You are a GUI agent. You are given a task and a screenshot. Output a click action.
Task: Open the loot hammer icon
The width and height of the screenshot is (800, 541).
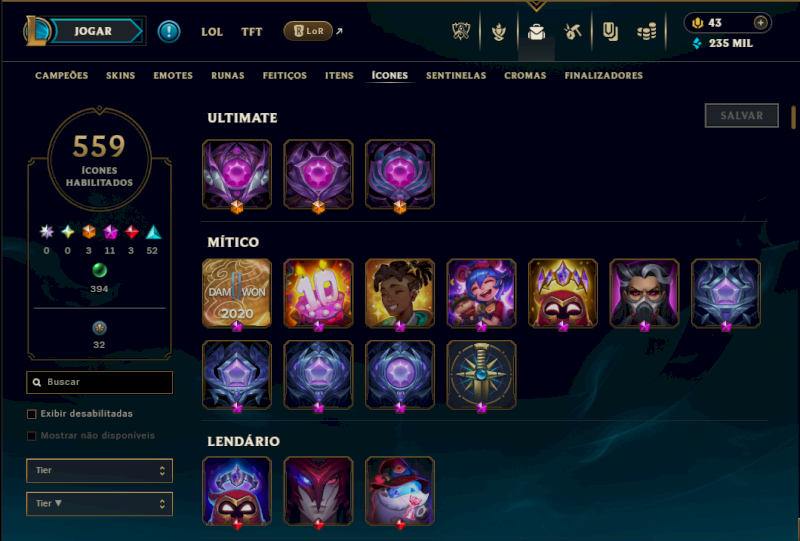point(572,32)
